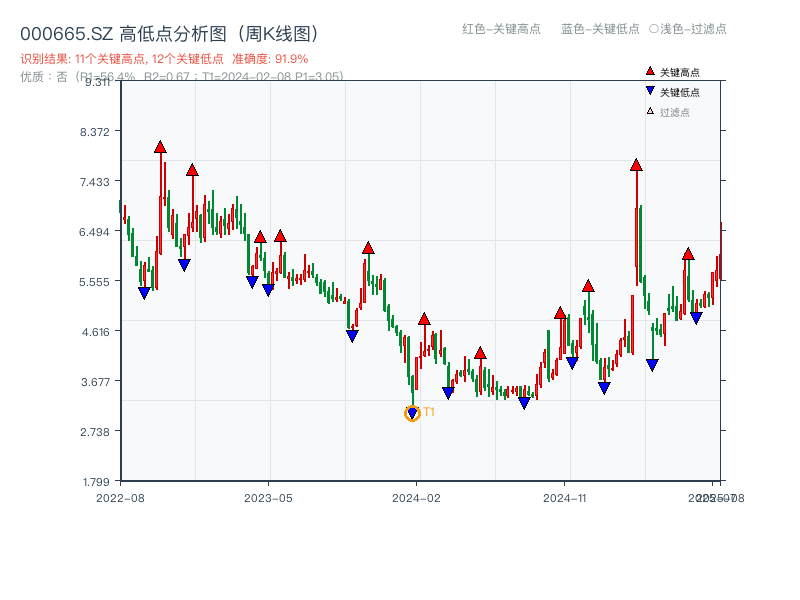Viewport: 800px width, 600px height.
Task: Select the blue 关键低点 triangle icon in legend
Action: coord(648,90)
